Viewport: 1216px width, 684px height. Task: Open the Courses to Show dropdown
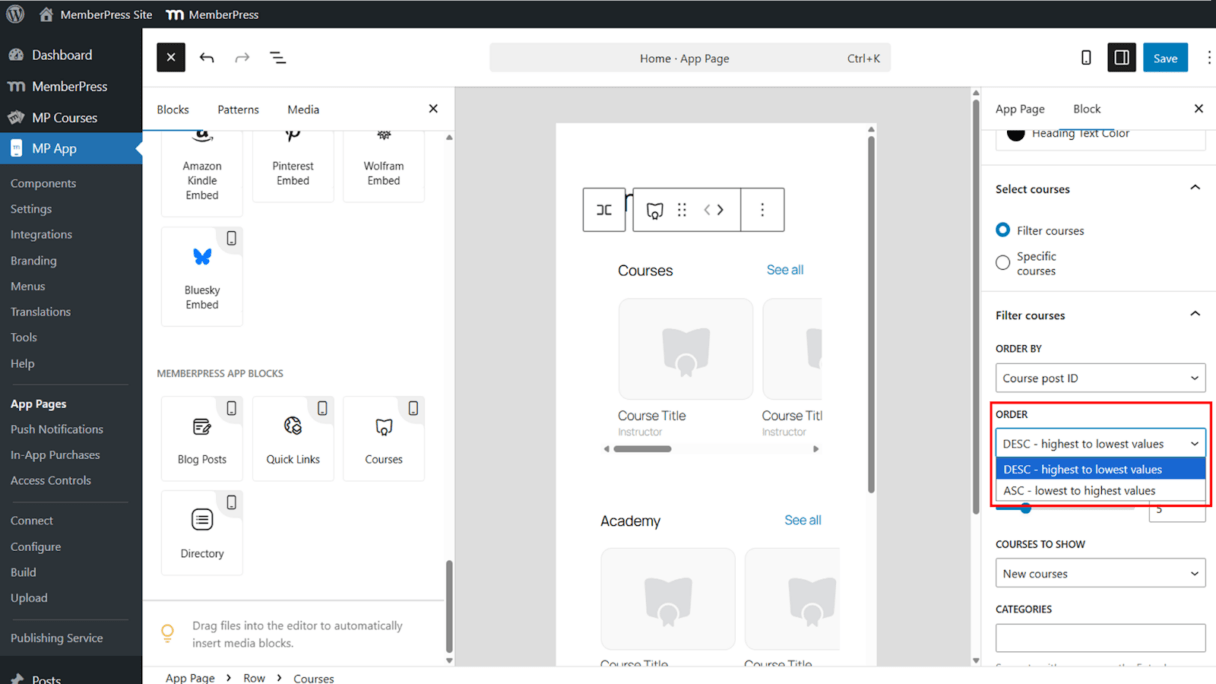pos(1100,574)
